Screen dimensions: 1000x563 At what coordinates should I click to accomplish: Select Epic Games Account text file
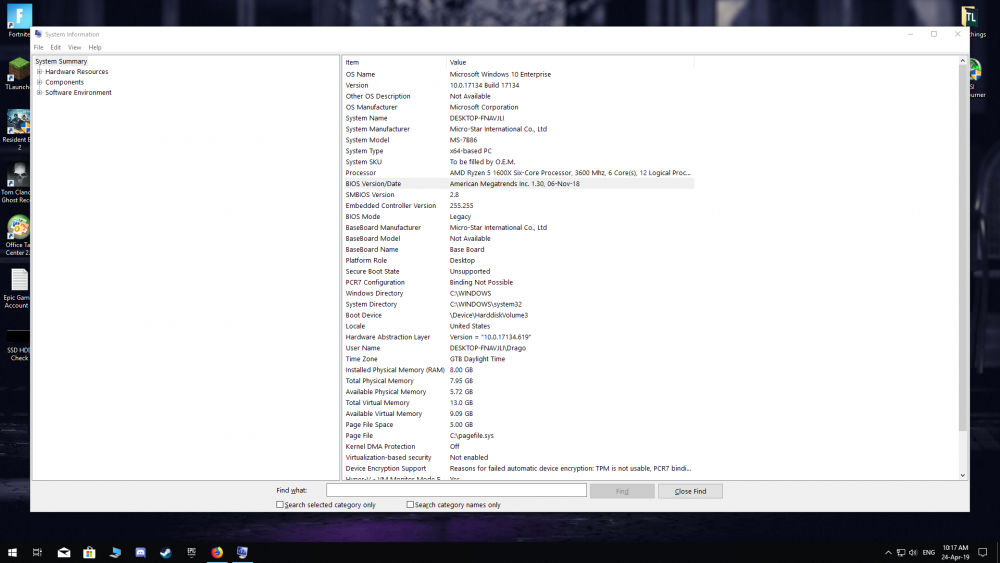pos(18,288)
